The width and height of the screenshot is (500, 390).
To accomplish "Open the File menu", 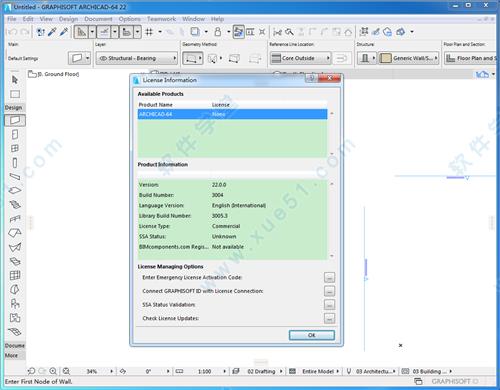I will pyautogui.click(x=12, y=19).
